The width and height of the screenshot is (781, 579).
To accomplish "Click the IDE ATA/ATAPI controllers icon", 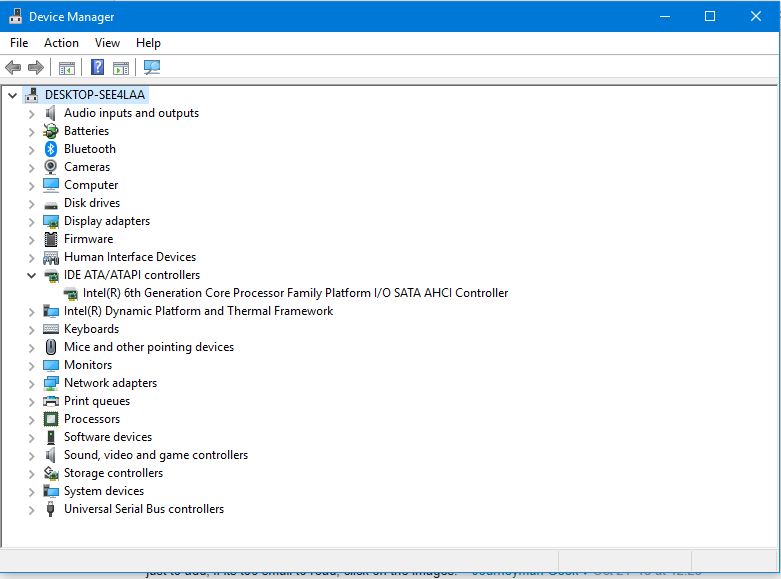I will click(x=51, y=276).
